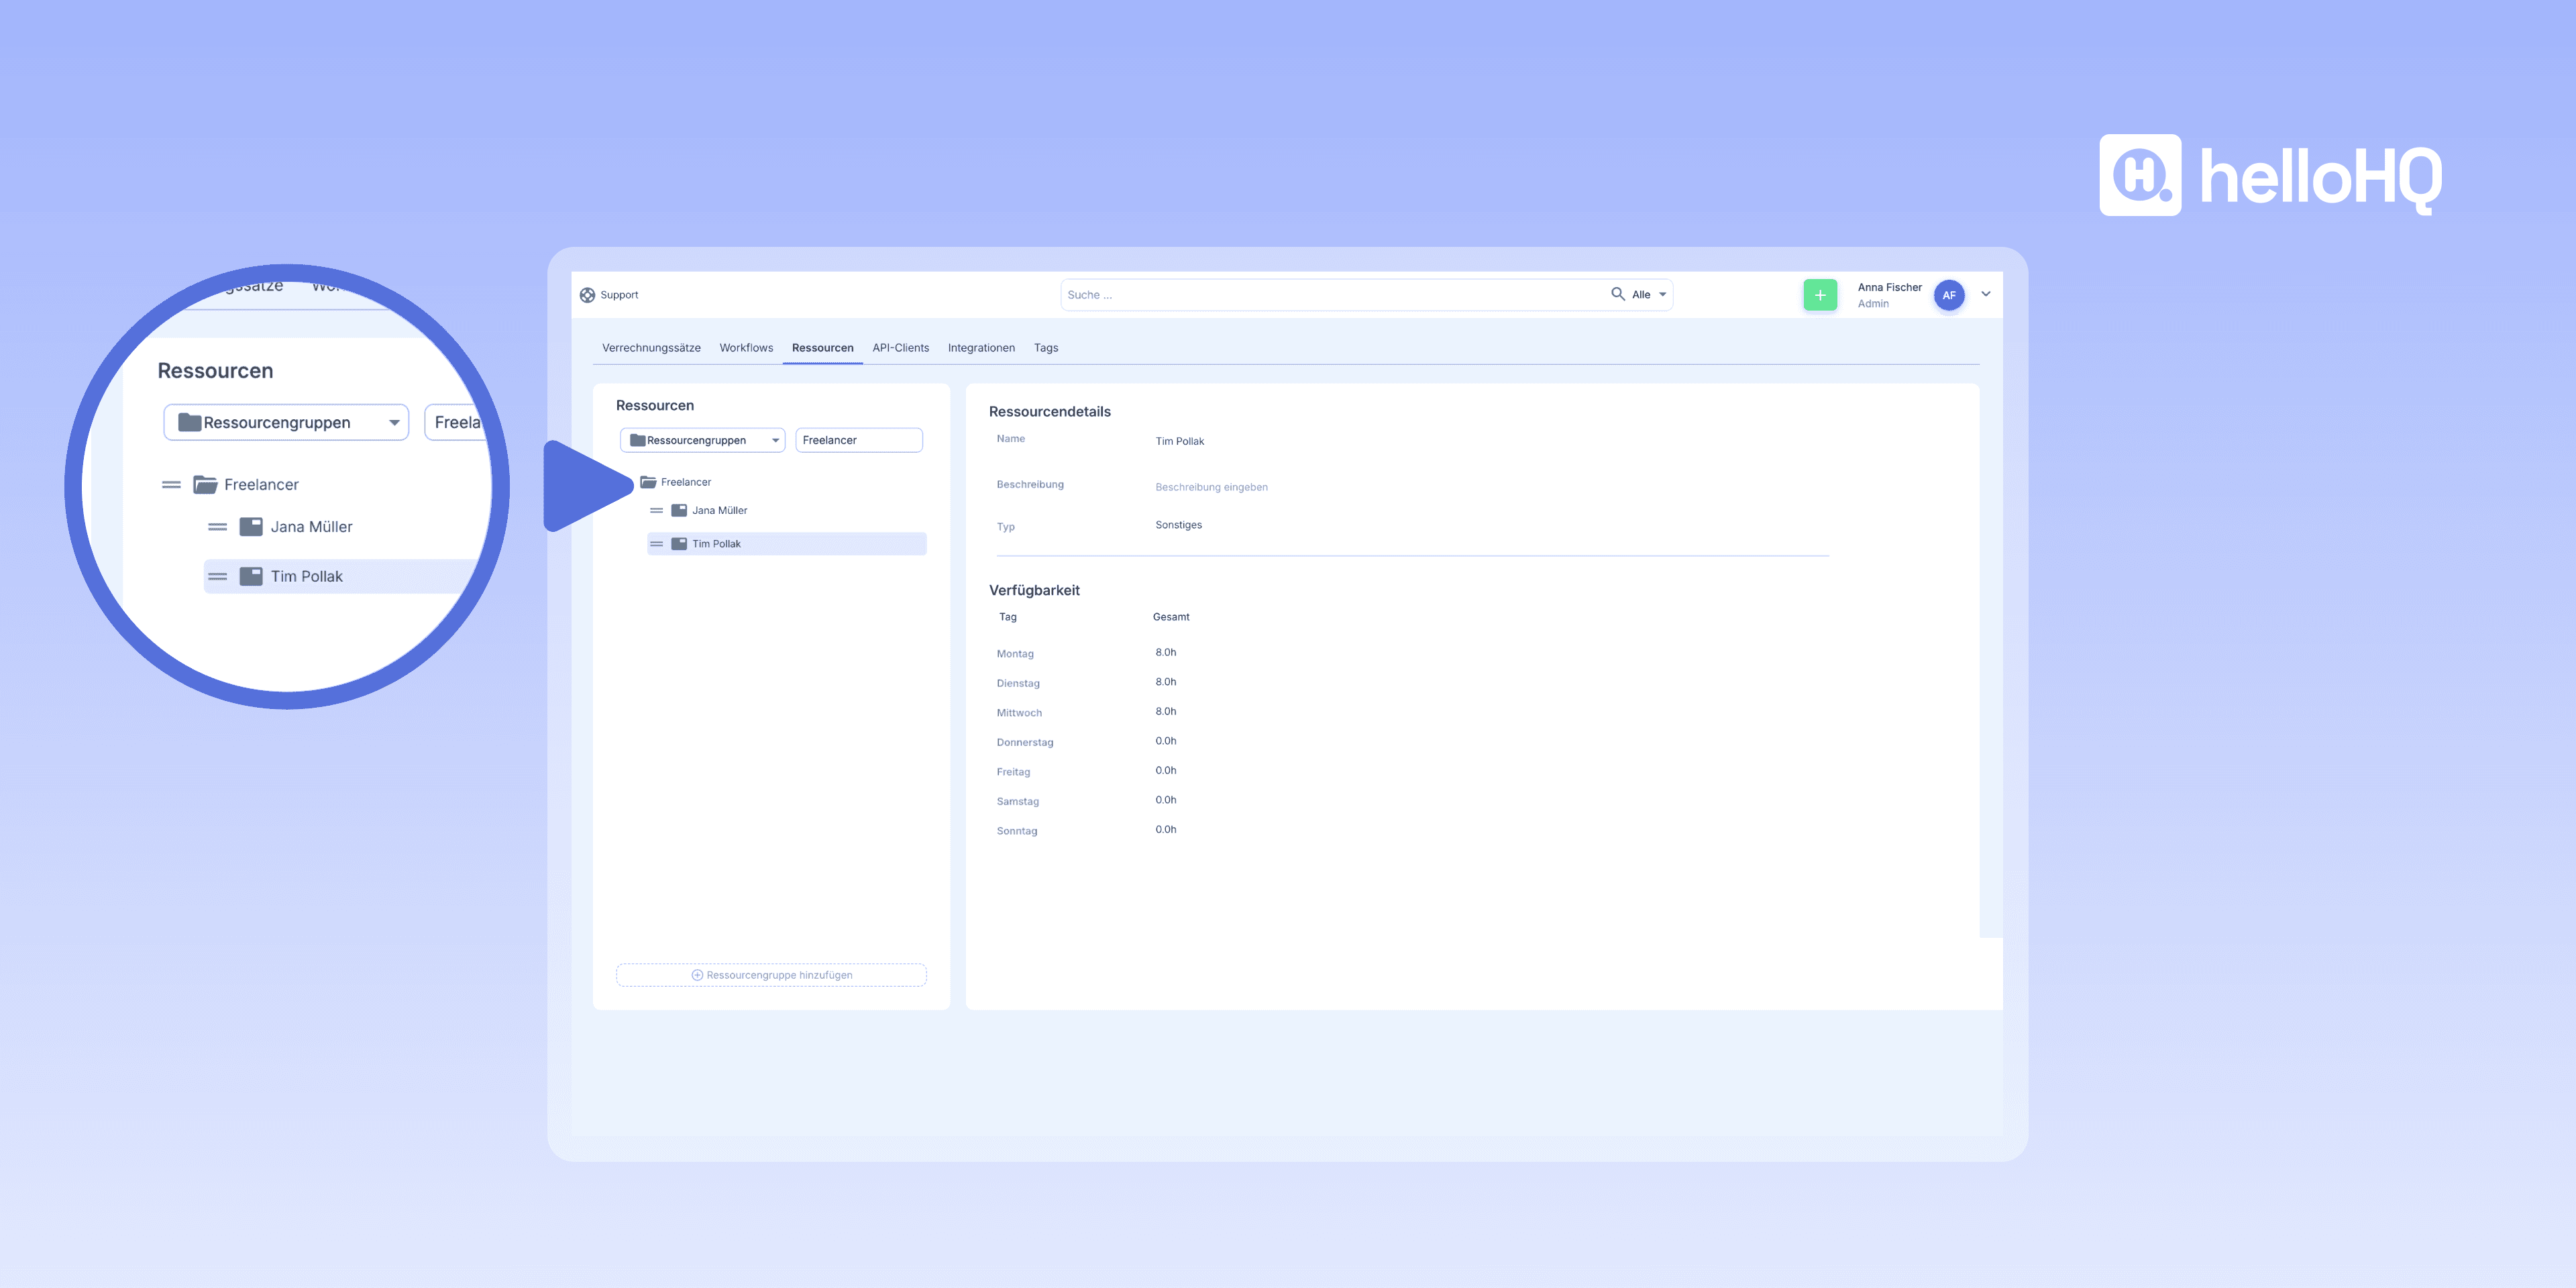
Task: Open the API-Clients tab
Action: click(x=900, y=348)
